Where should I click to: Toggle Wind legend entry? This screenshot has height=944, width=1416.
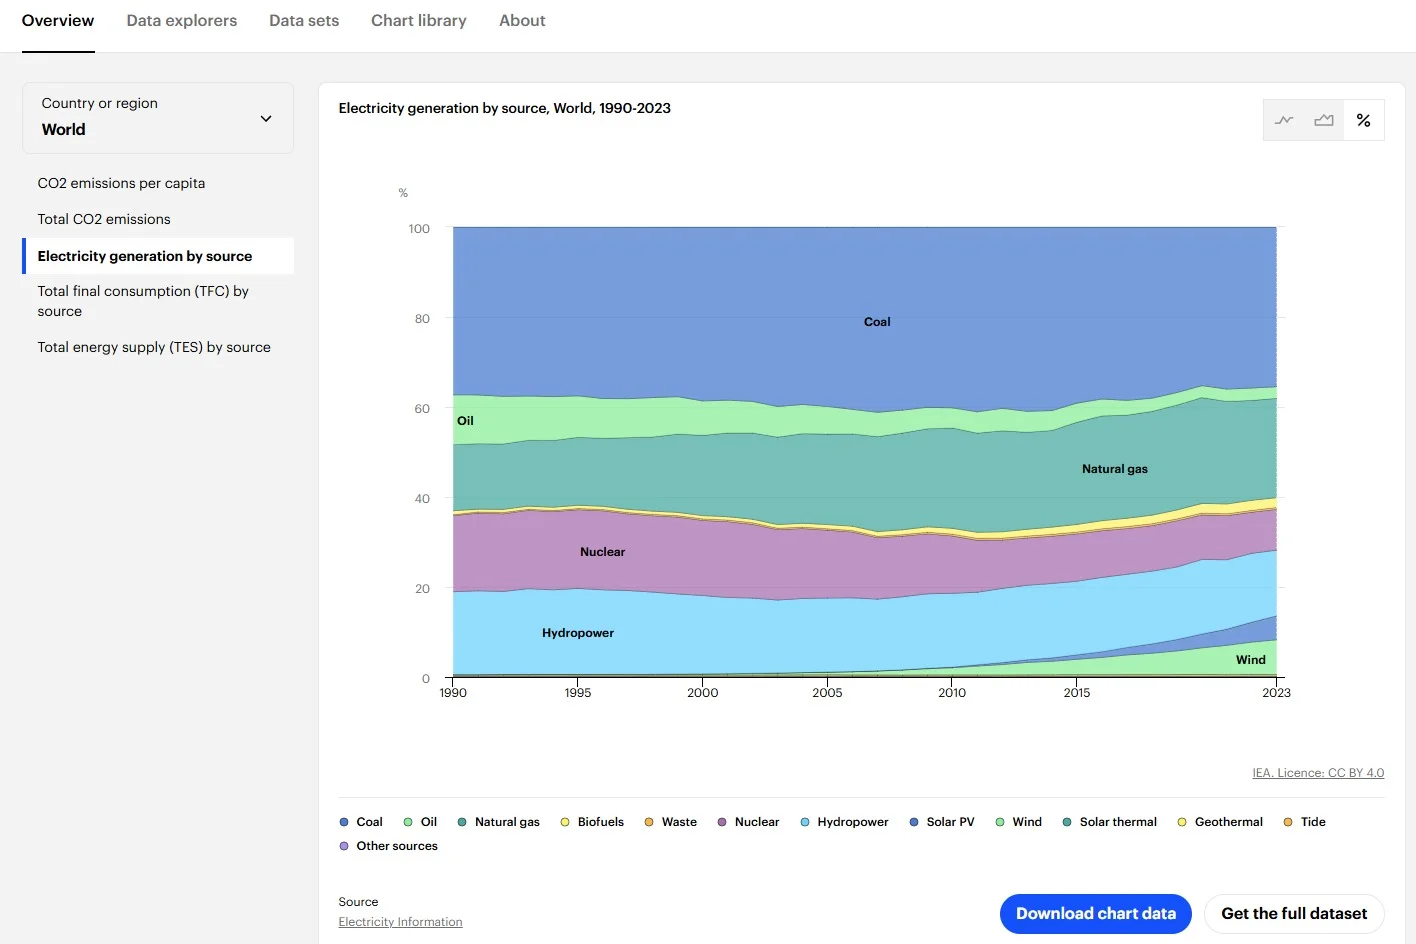[x=1018, y=822]
